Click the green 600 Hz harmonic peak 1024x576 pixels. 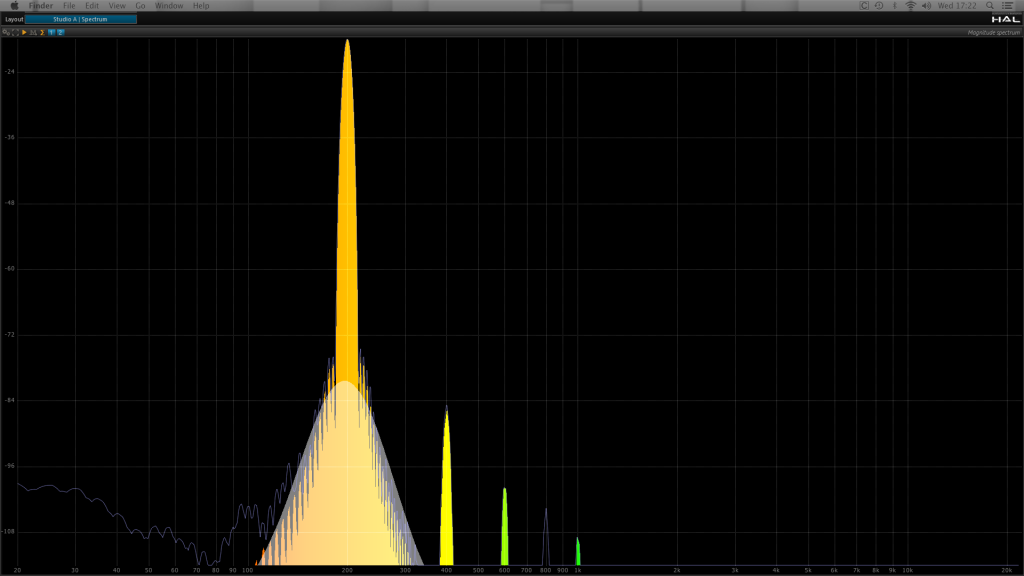[x=504, y=526]
